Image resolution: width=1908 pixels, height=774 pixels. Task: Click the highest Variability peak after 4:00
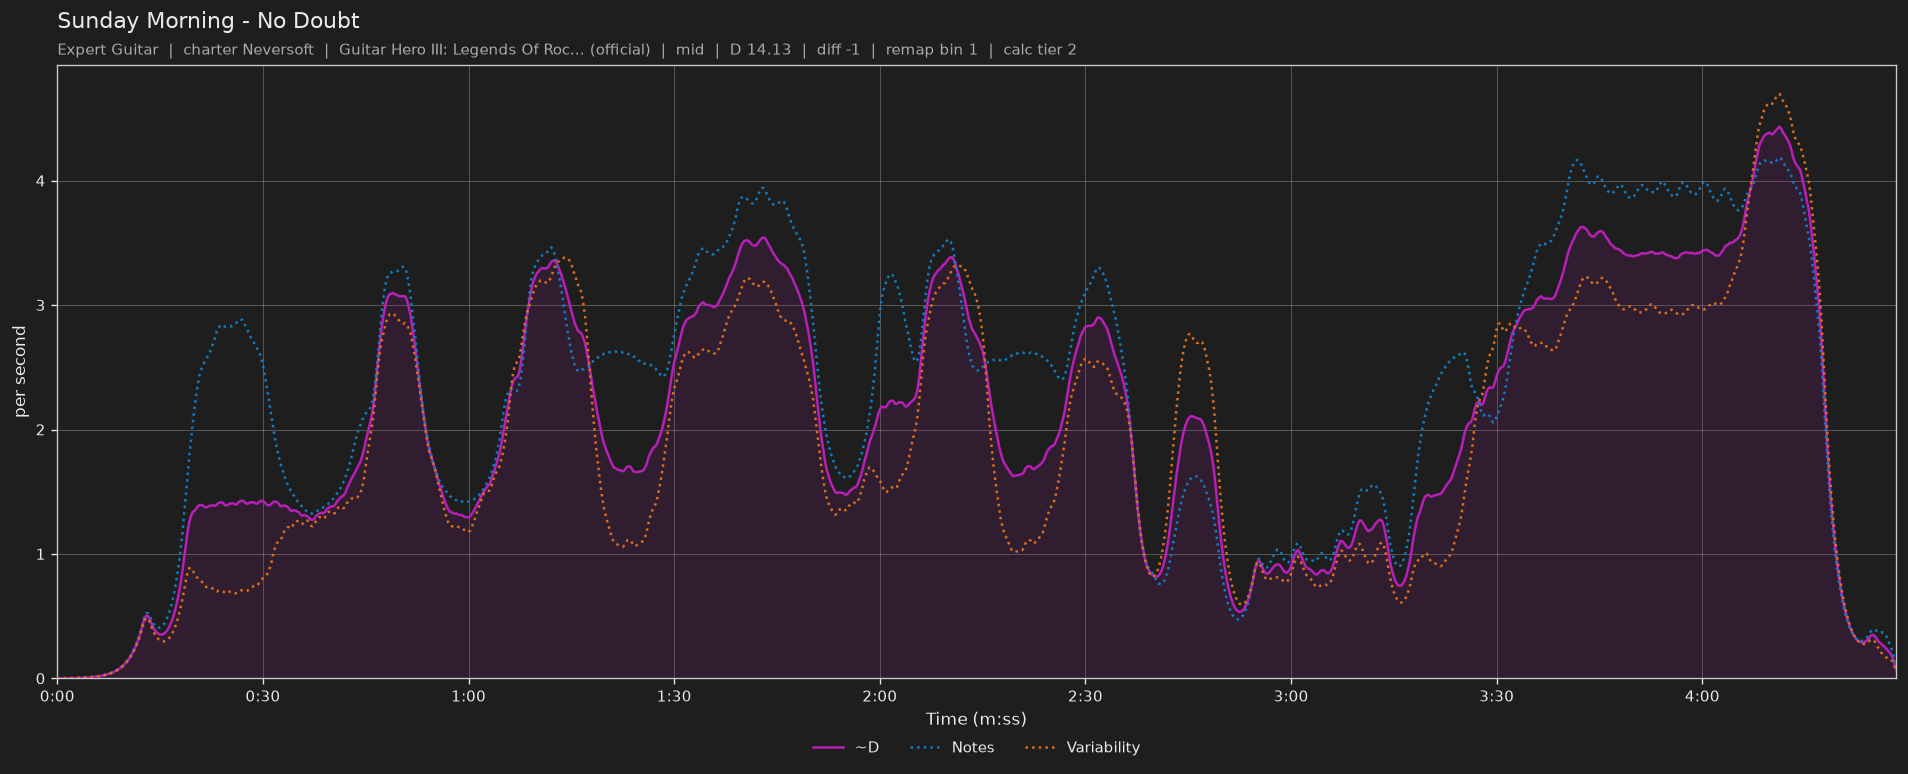[1778, 95]
